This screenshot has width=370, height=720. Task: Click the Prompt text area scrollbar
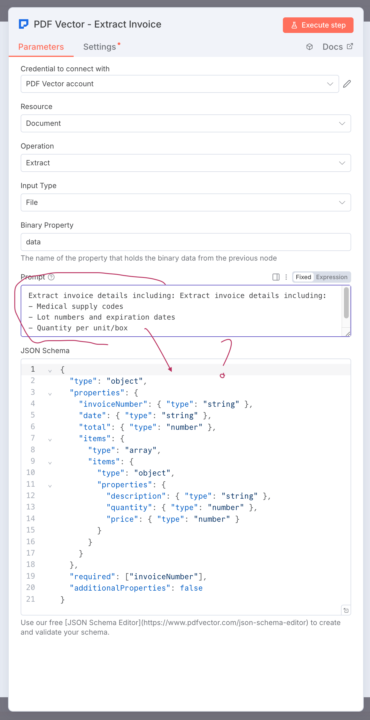pos(346,303)
